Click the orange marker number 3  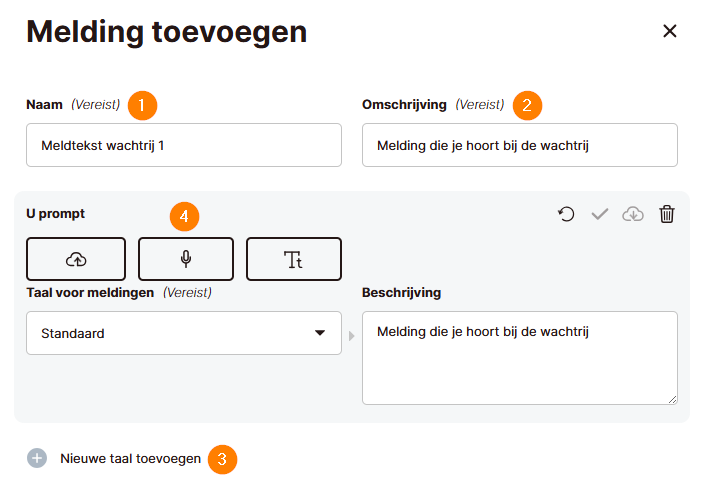tap(223, 459)
